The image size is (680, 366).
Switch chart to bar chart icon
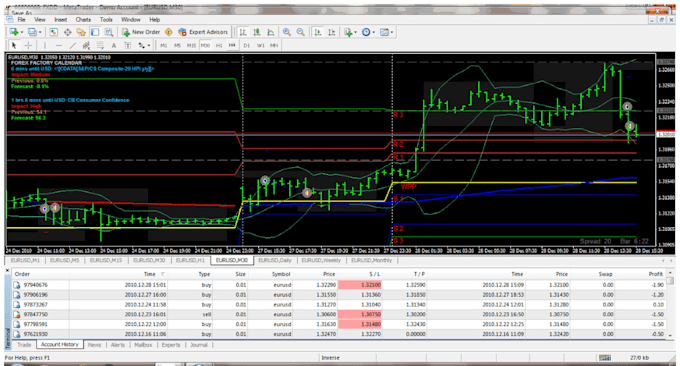coord(243,32)
